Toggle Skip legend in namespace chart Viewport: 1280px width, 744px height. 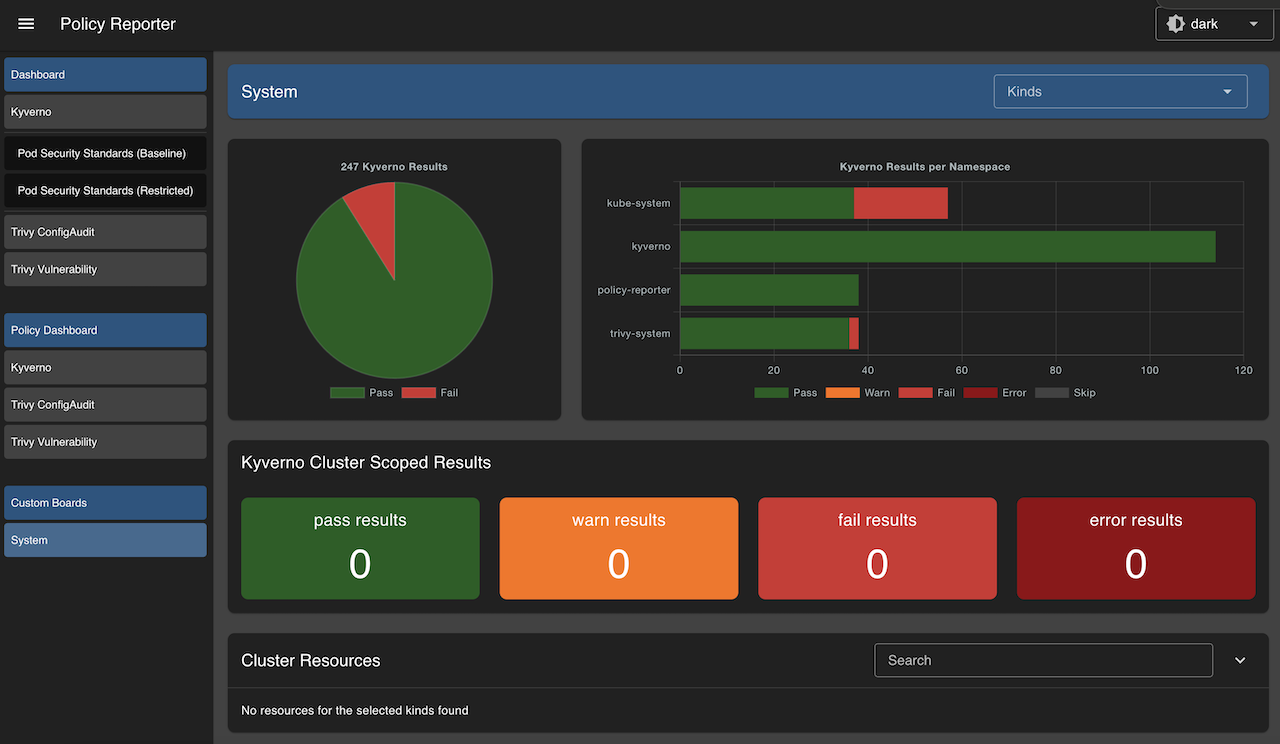coord(1066,393)
